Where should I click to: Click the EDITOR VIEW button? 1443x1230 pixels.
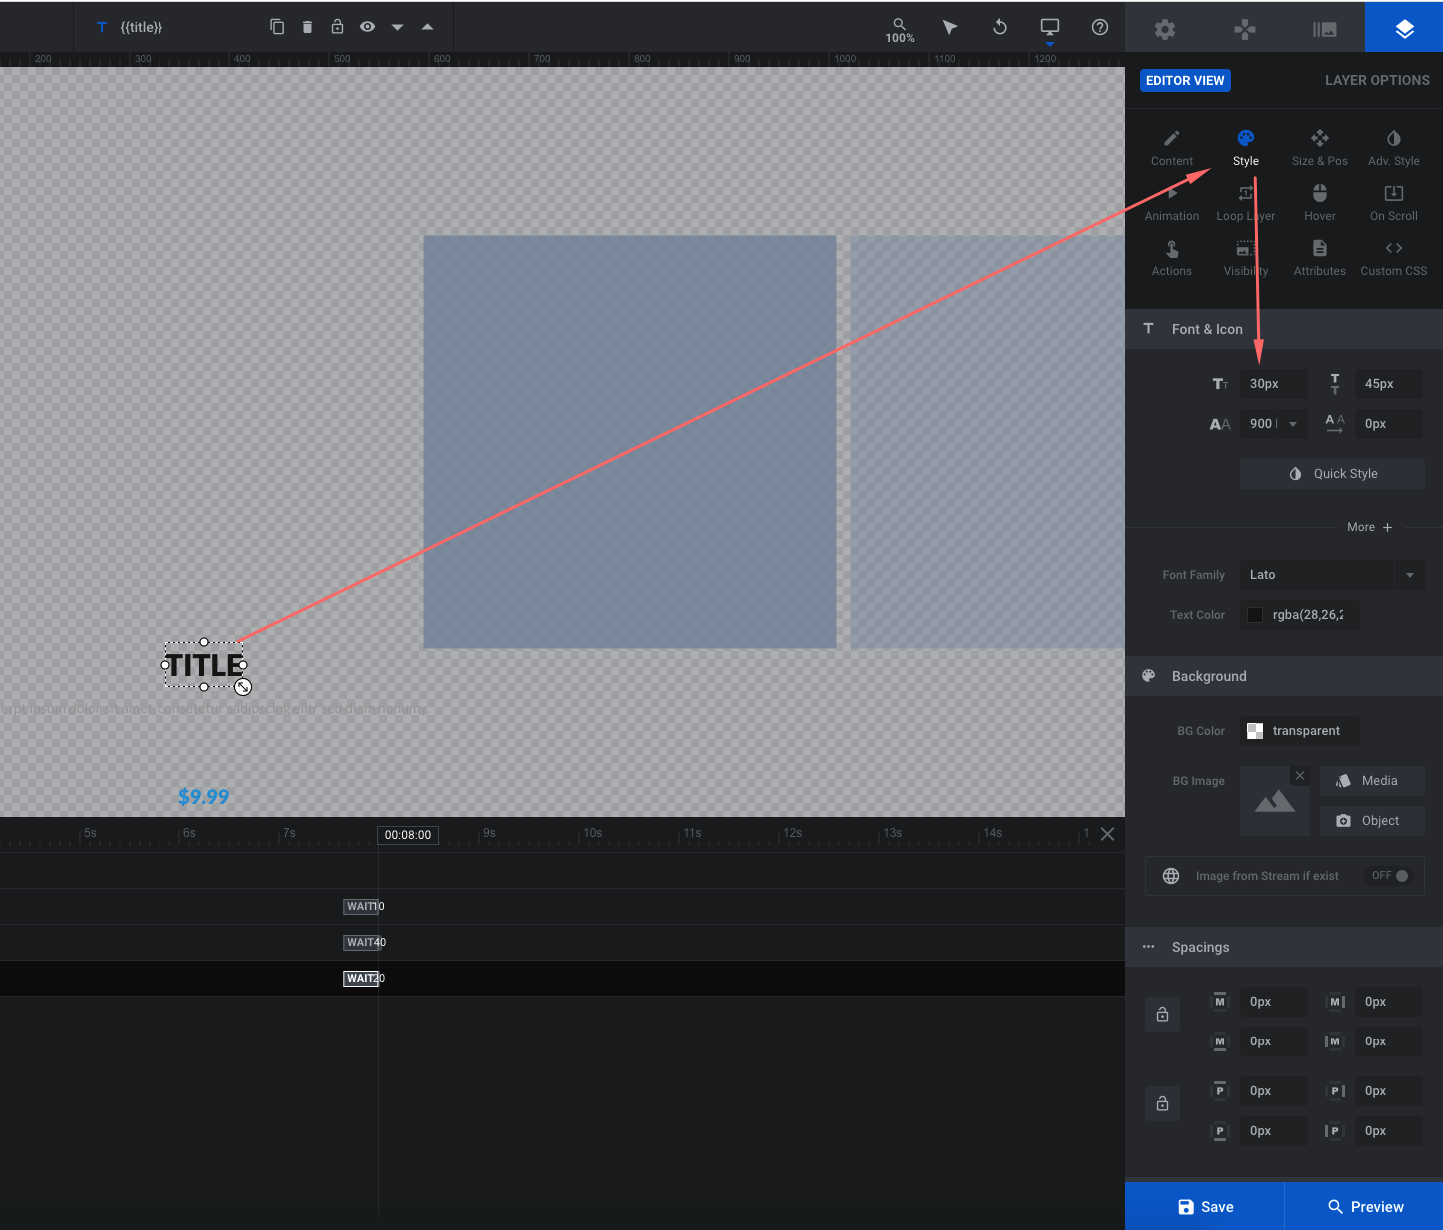tap(1185, 80)
